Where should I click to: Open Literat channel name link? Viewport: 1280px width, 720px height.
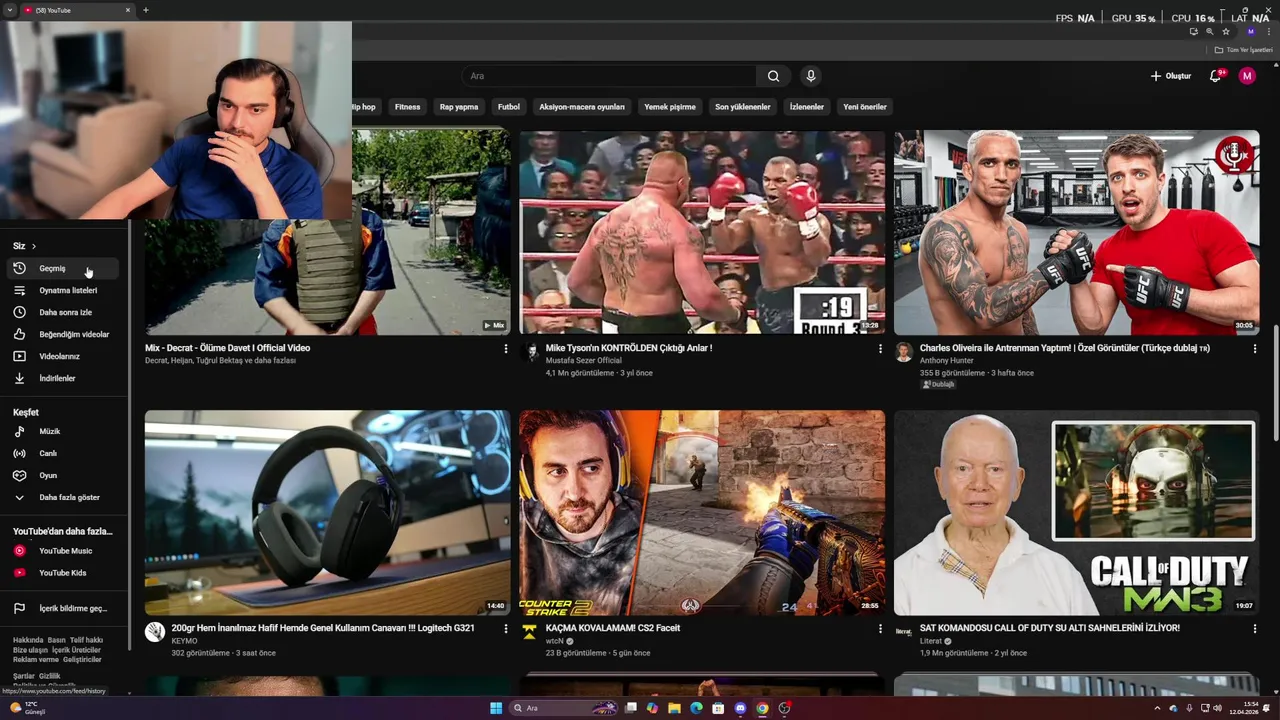931,641
